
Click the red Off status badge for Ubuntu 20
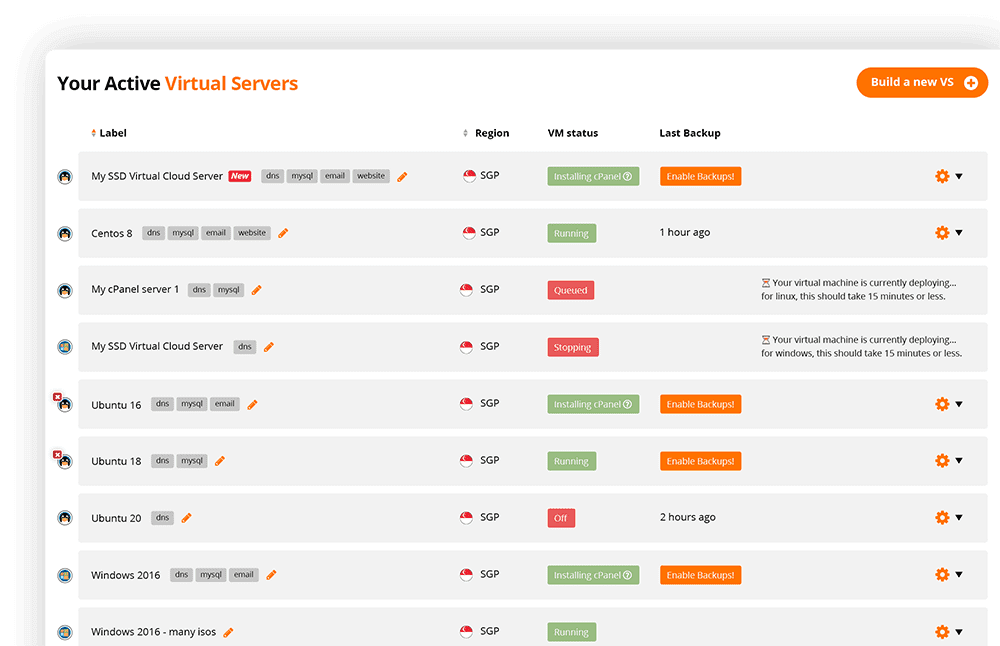(561, 518)
